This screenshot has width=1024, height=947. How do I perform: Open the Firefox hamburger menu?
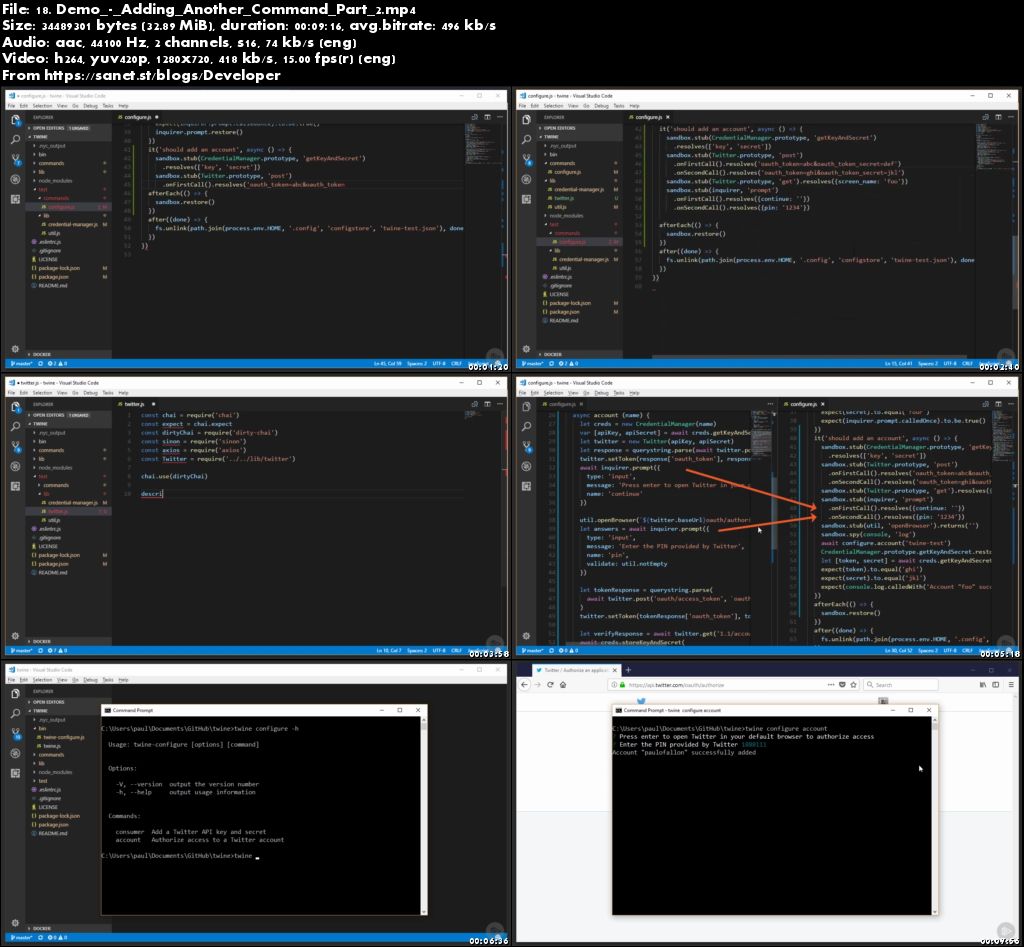(x=1011, y=684)
